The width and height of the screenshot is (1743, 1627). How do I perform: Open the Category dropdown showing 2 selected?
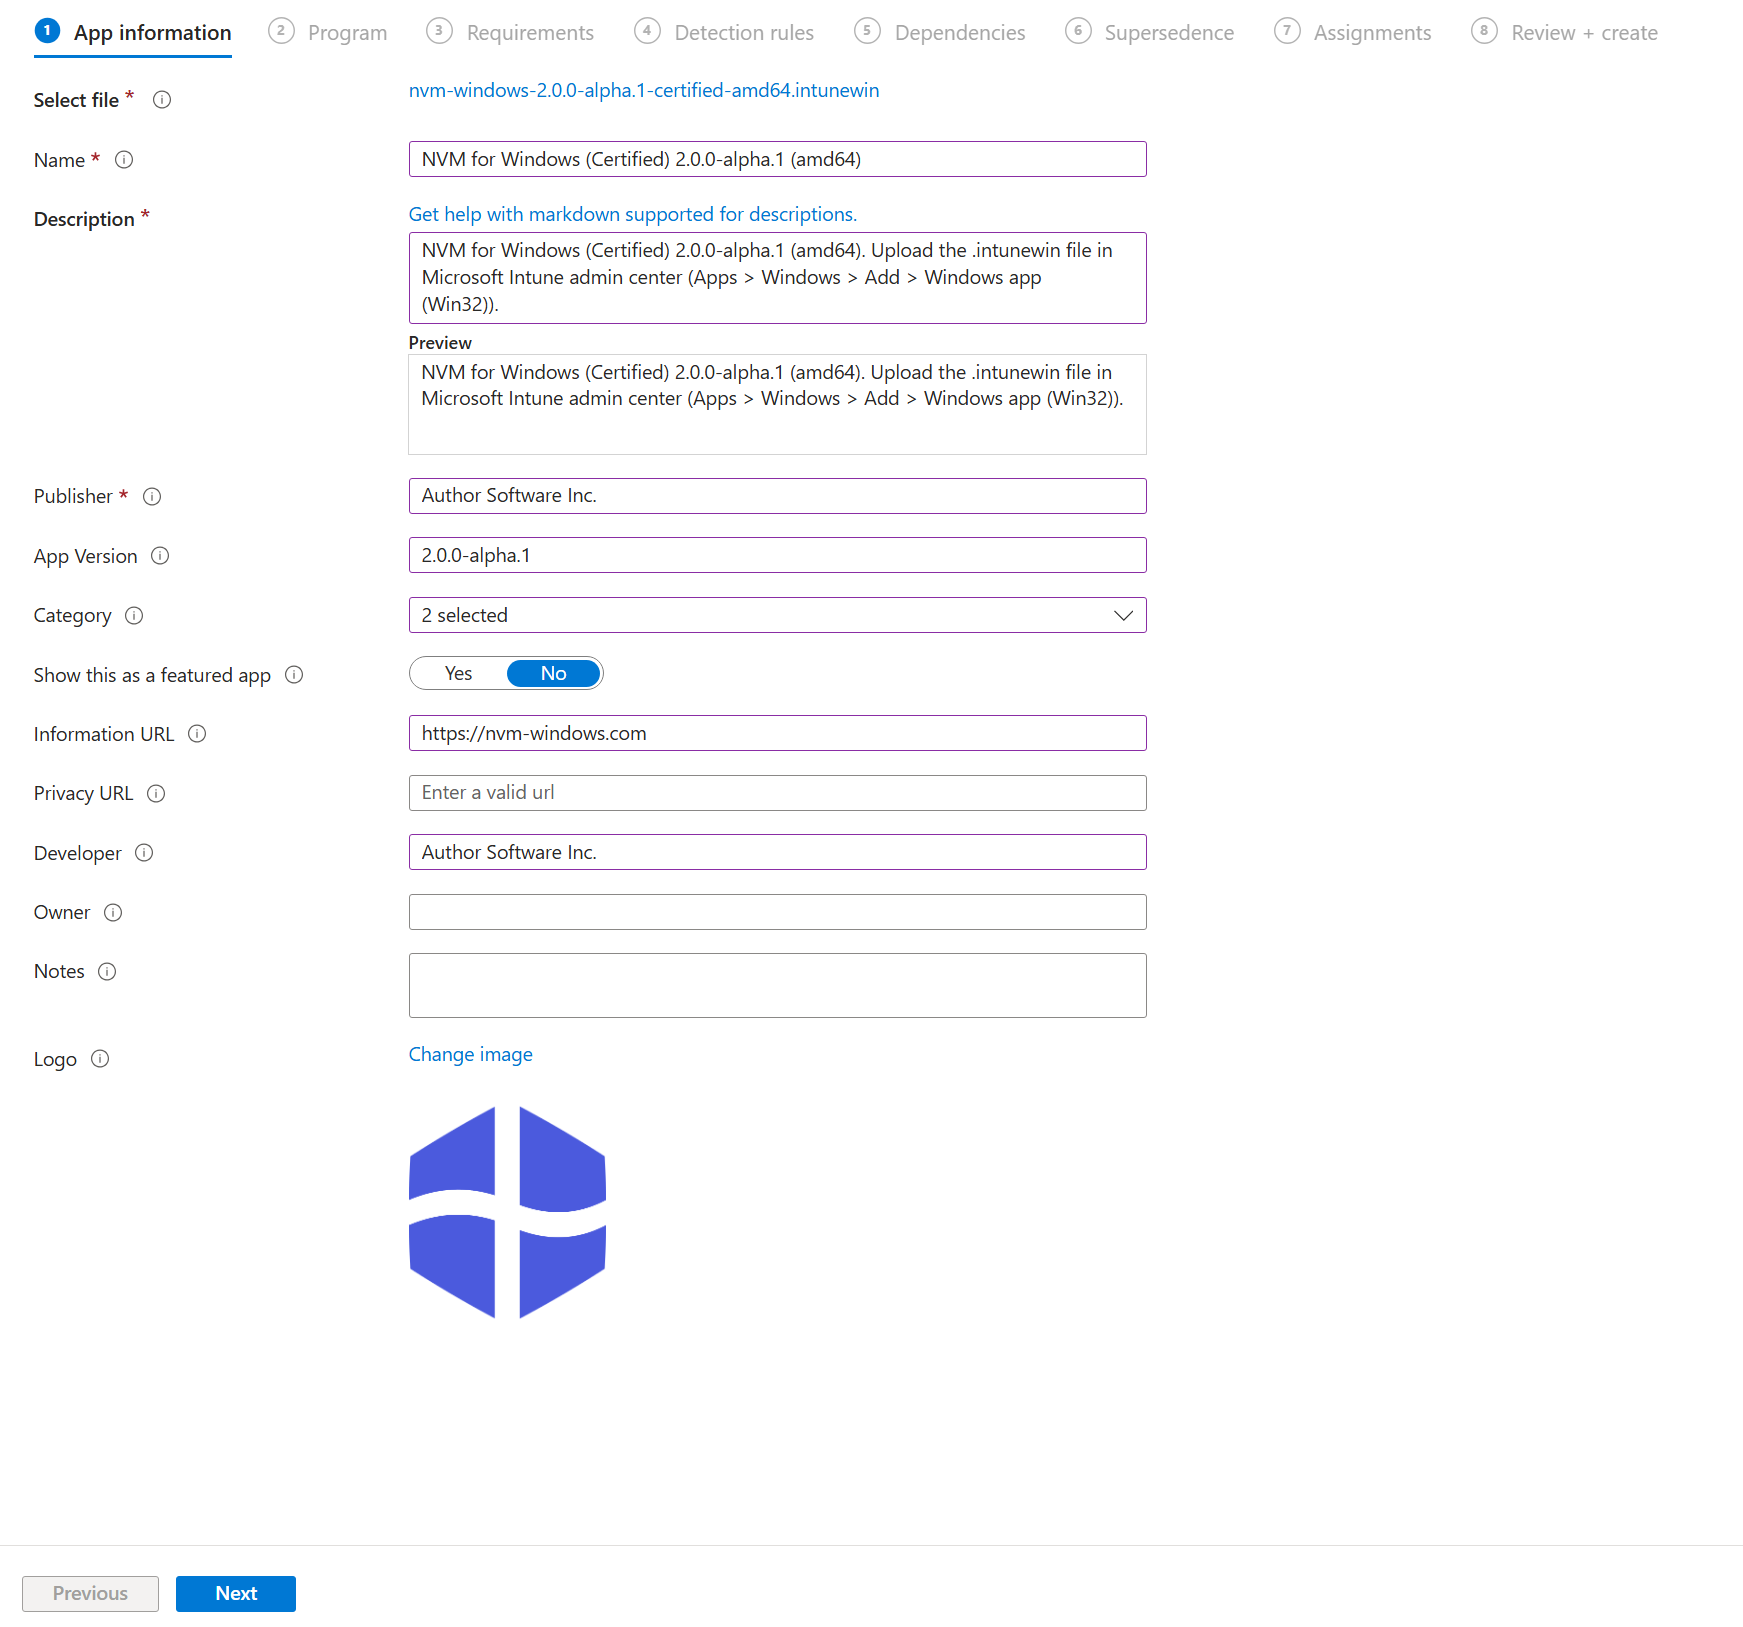(x=777, y=615)
